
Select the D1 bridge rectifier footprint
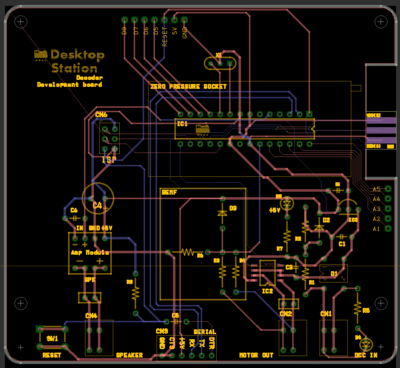333,273
